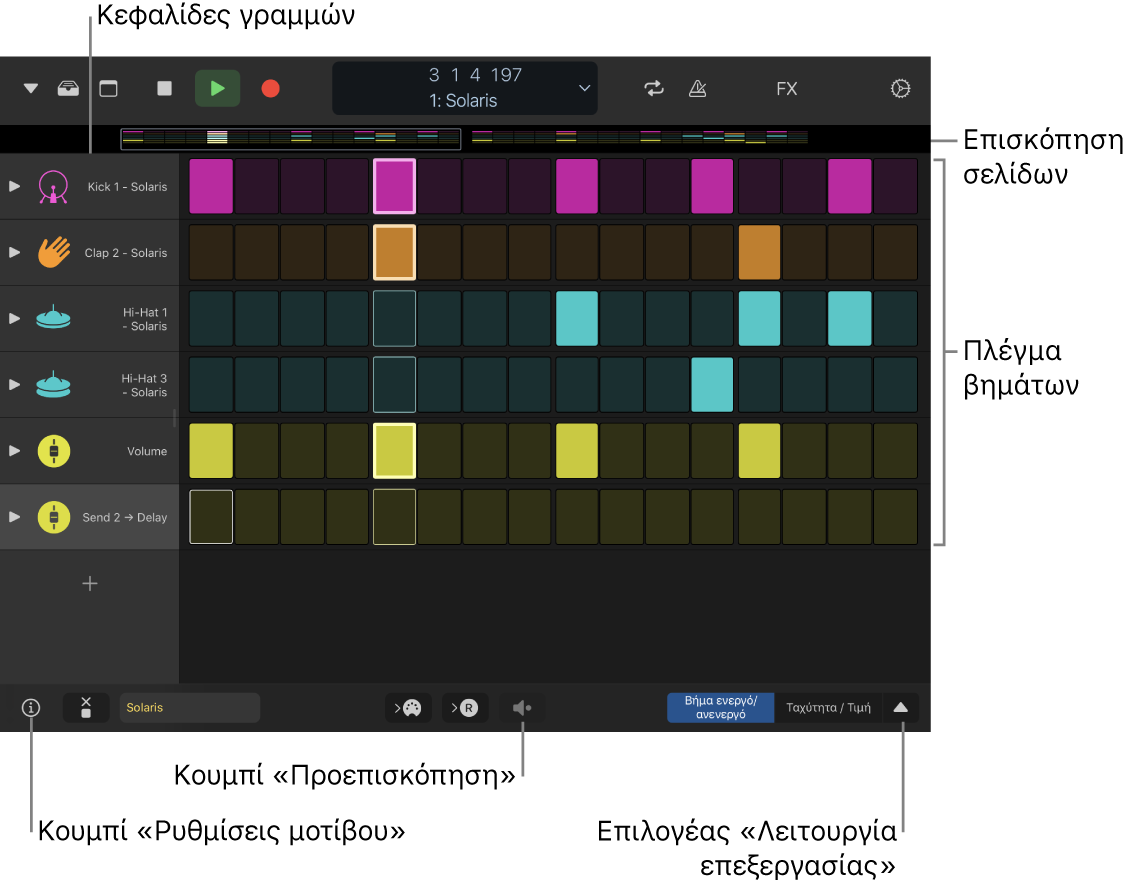1133x888 pixels.
Task: Toggle Kick 1 step 2 on
Action: 257,186
